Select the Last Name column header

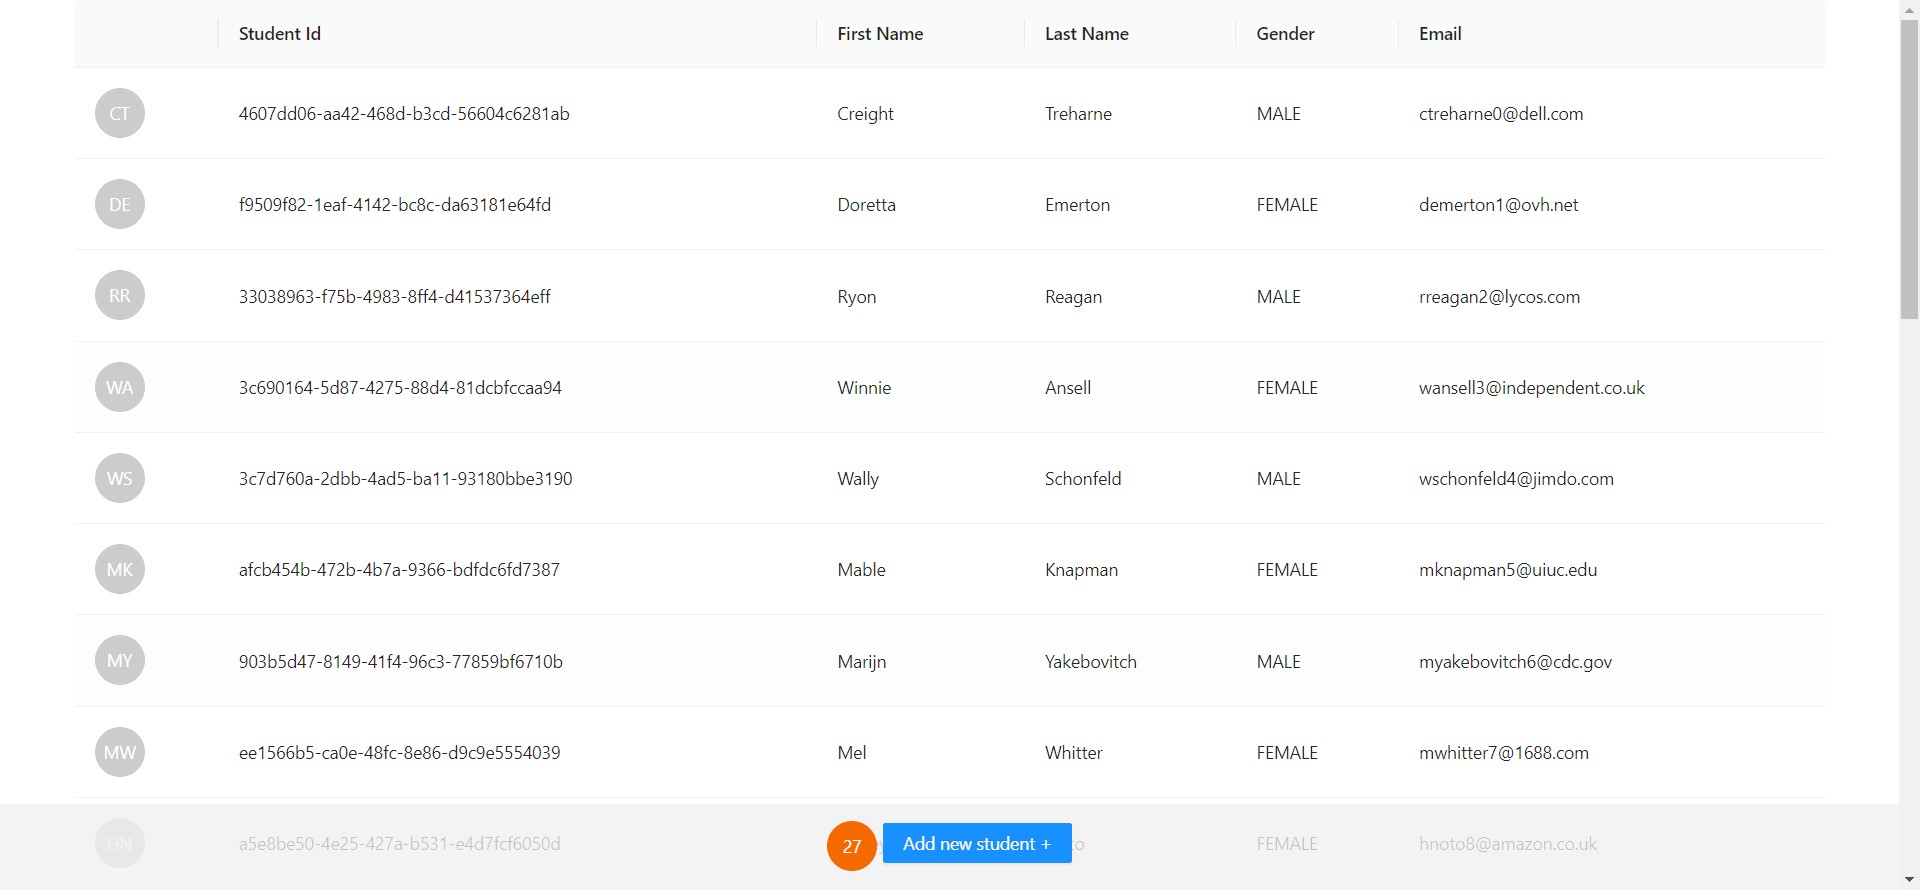[1086, 34]
